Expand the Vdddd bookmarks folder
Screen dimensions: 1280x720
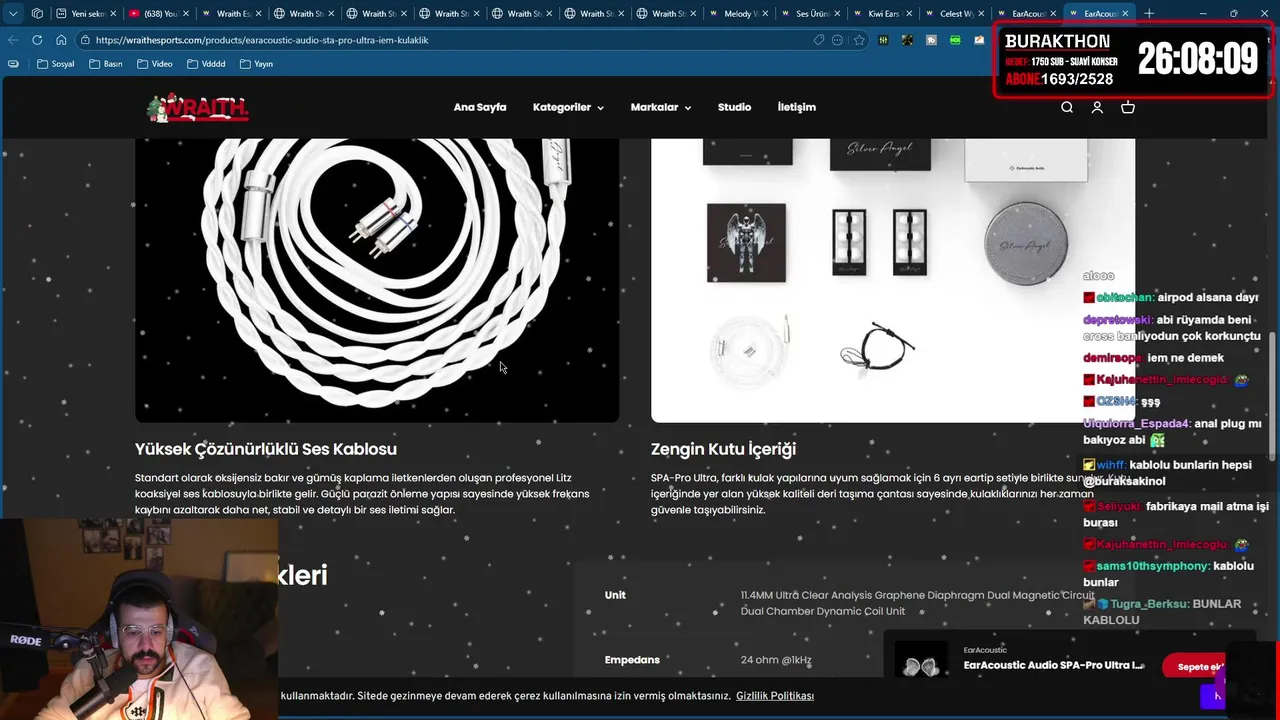click(206, 64)
